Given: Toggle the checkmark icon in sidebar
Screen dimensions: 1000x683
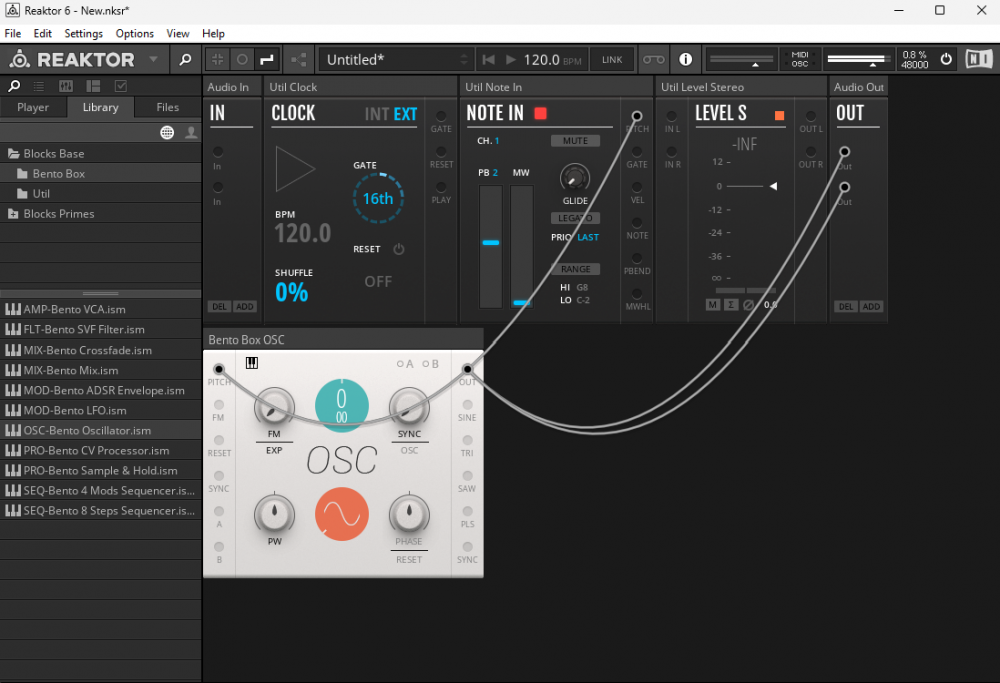Looking at the screenshot, I should 121,85.
